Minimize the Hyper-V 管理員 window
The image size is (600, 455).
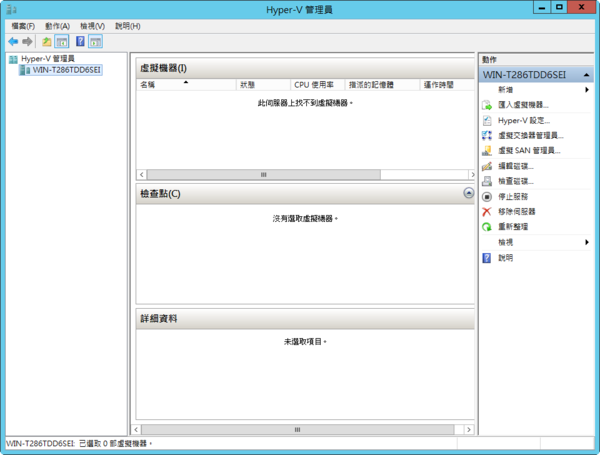[x=542, y=7]
